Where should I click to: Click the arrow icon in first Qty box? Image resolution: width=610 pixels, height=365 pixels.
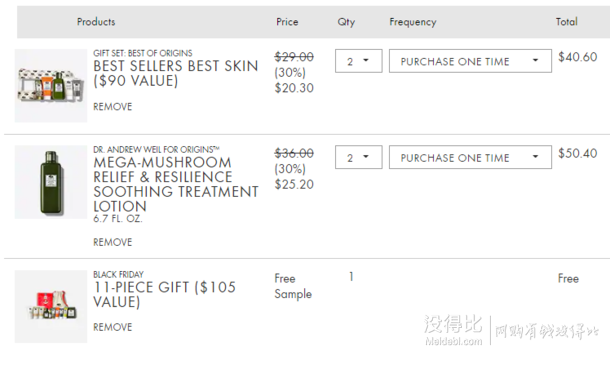click(366, 60)
